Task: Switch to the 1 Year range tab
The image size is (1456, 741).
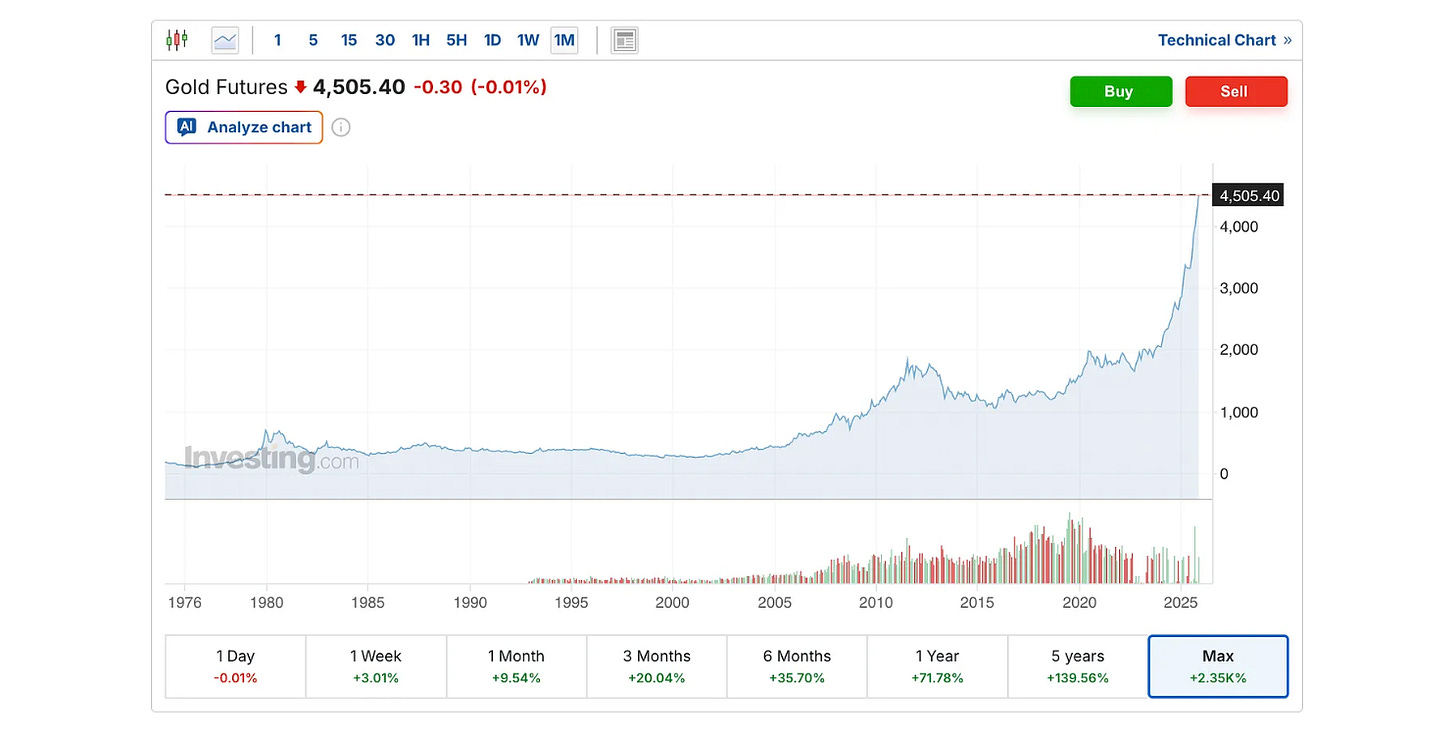Action: point(937,666)
